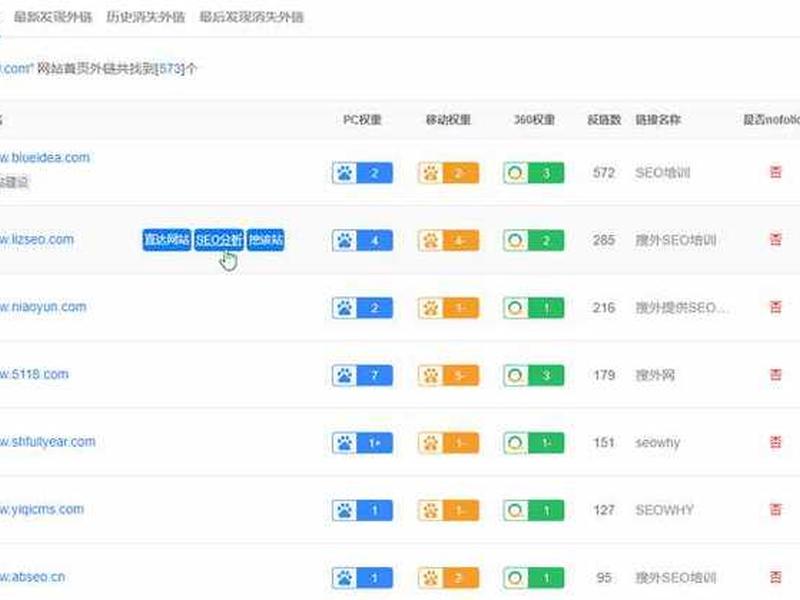Viewport: 800px width, 600px height.
Task: Click the total count 573 in summary
Action: point(170,68)
